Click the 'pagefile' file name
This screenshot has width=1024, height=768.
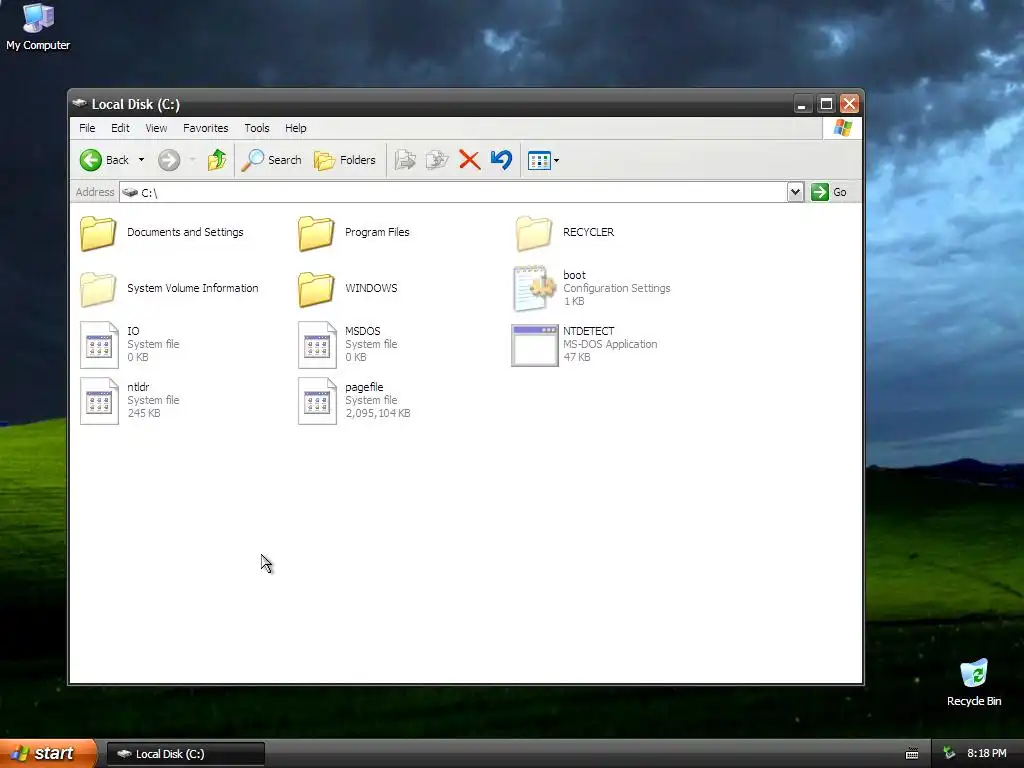364,387
